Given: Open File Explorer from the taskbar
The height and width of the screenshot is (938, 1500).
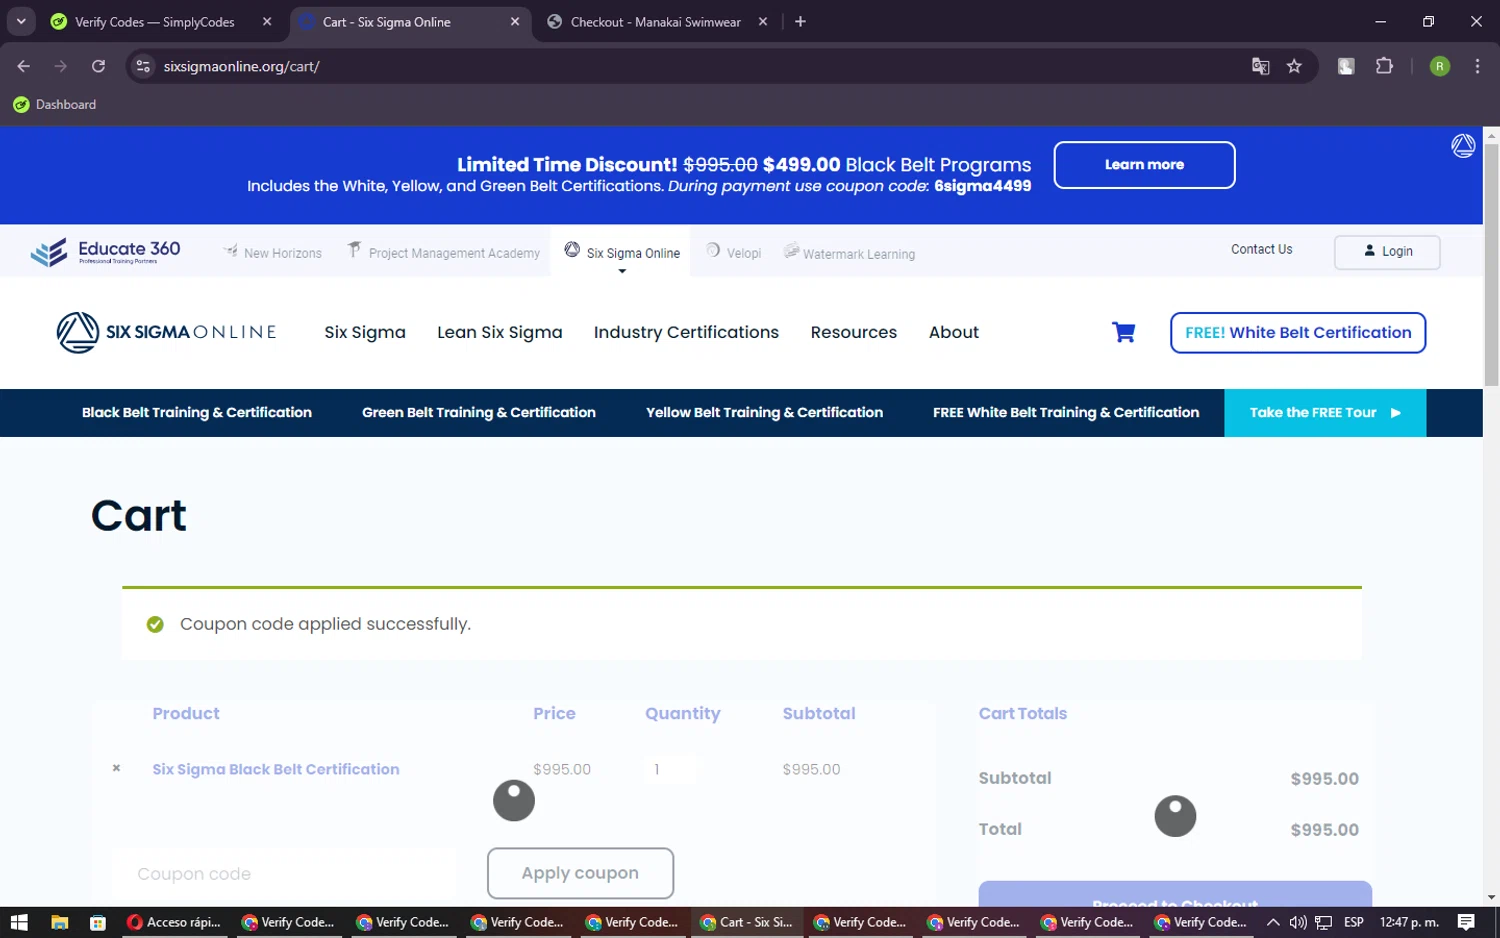Looking at the screenshot, I should click(59, 922).
